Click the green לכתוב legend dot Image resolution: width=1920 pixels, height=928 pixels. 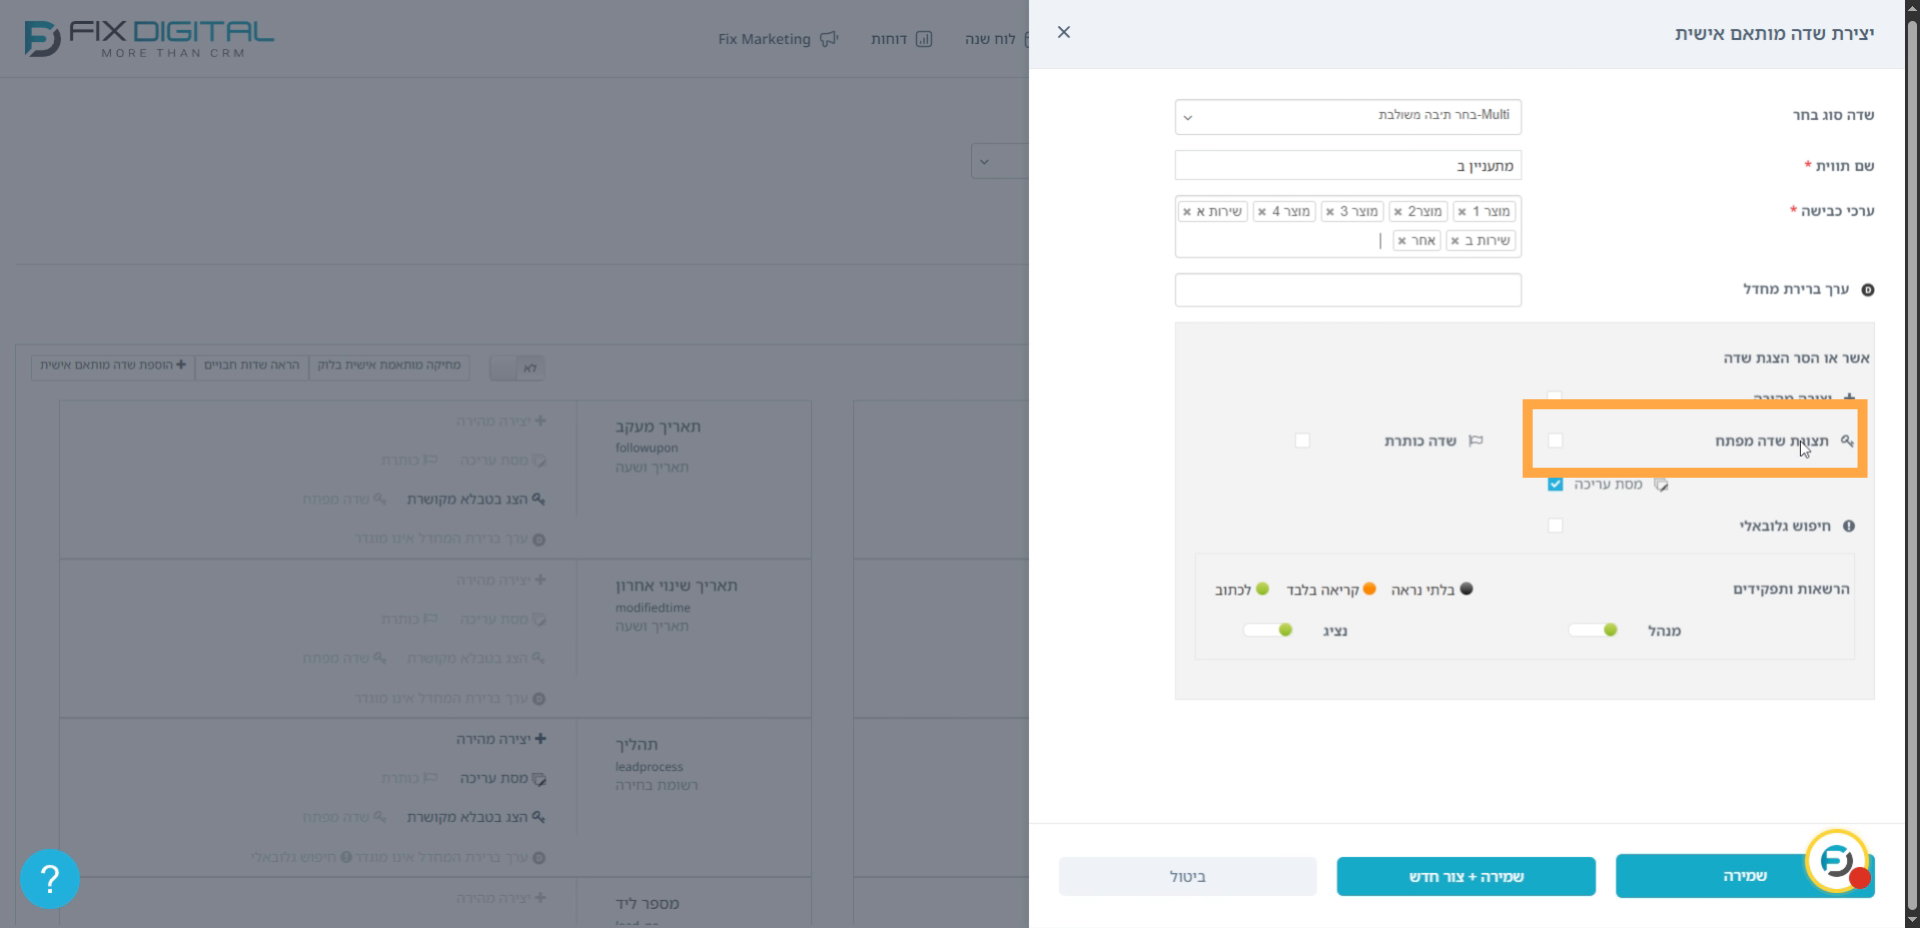1262,589
